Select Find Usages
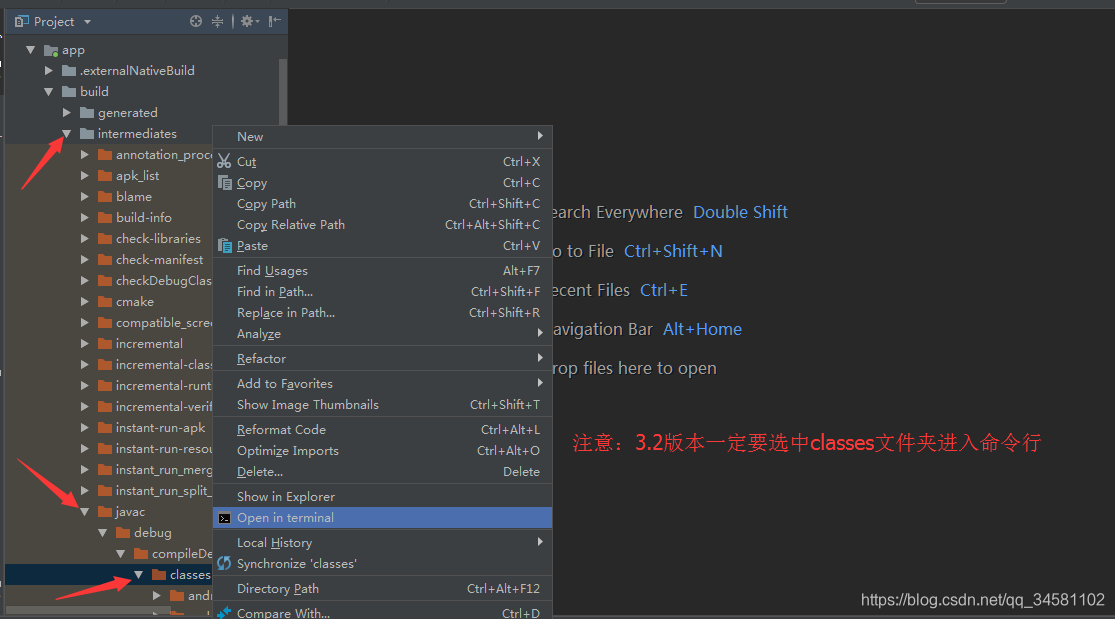 pos(383,270)
